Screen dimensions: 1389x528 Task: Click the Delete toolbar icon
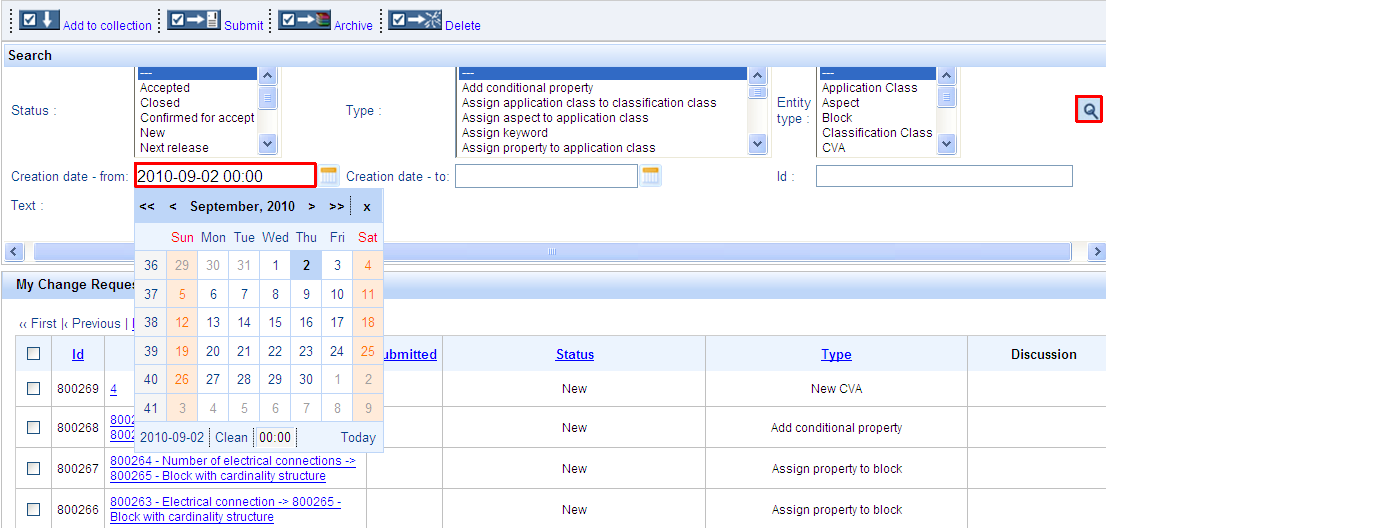tap(415, 21)
